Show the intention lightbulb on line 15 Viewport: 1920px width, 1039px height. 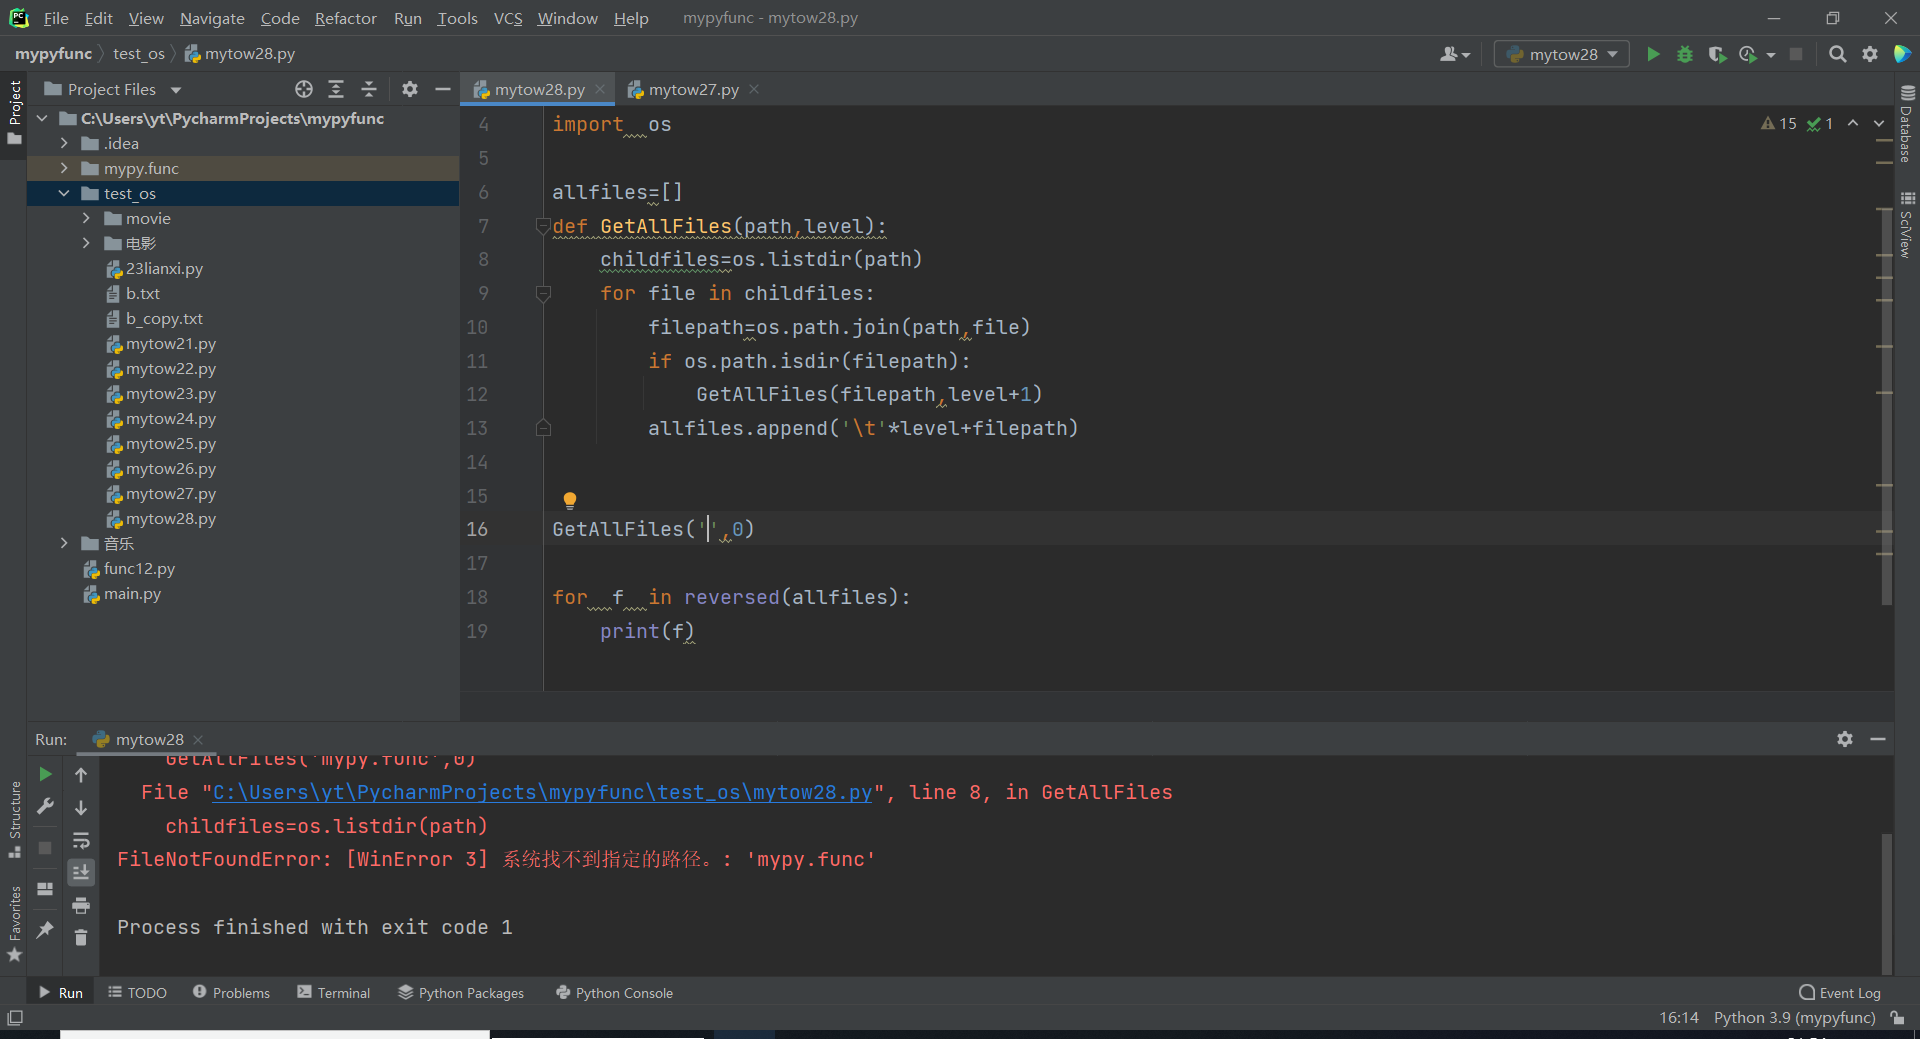(x=569, y=500)
